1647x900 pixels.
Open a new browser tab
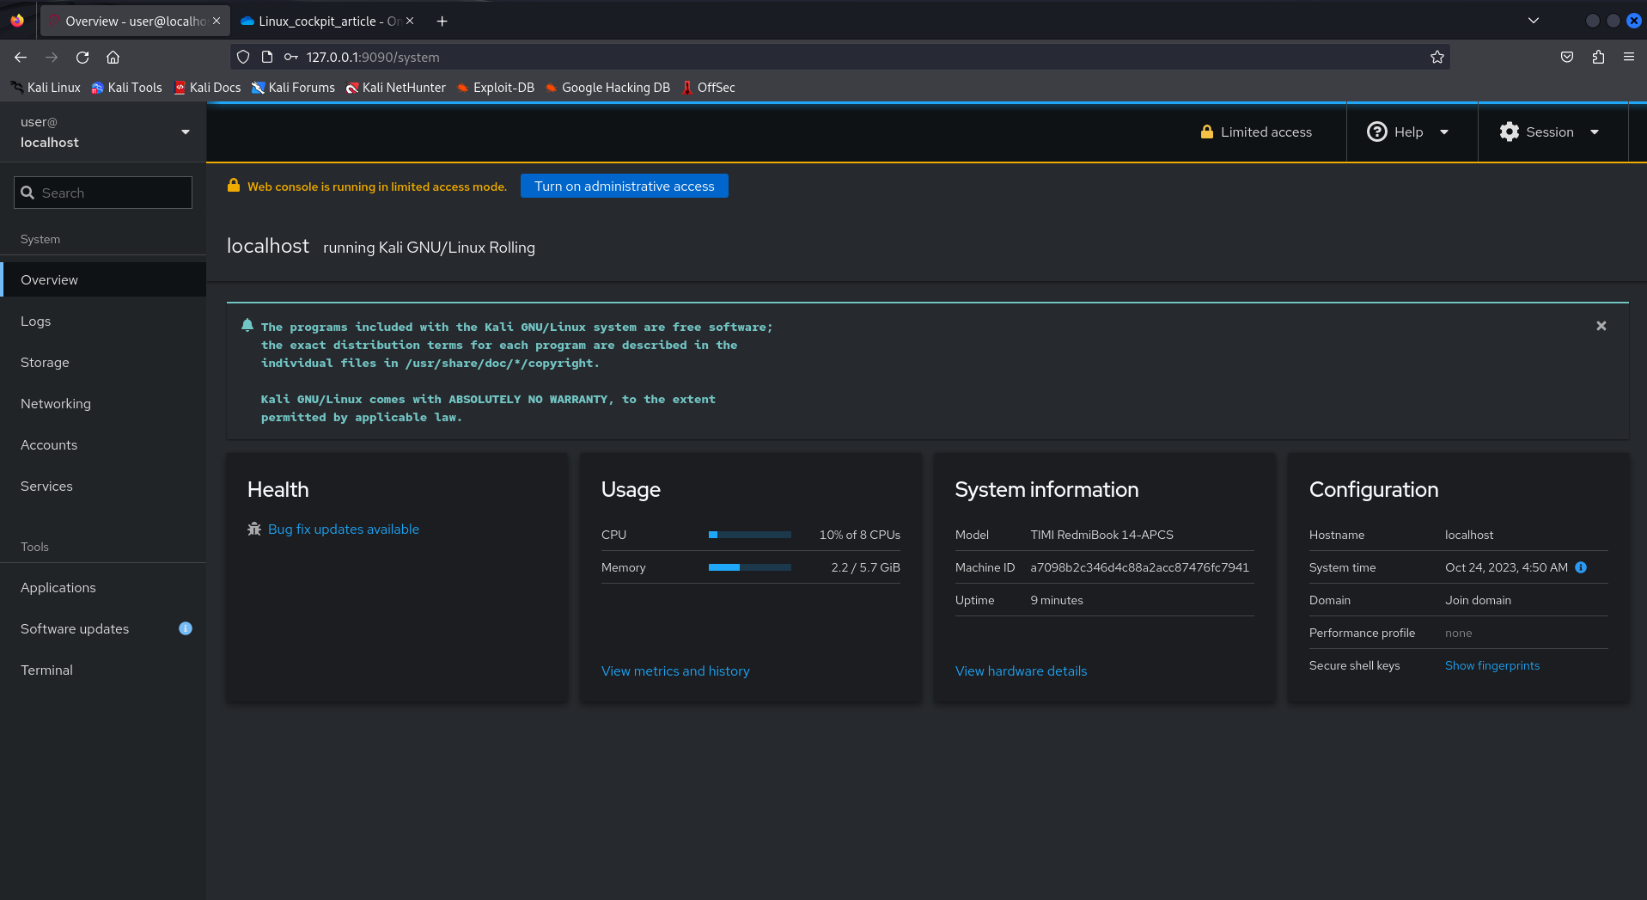(x=442, y=21)
